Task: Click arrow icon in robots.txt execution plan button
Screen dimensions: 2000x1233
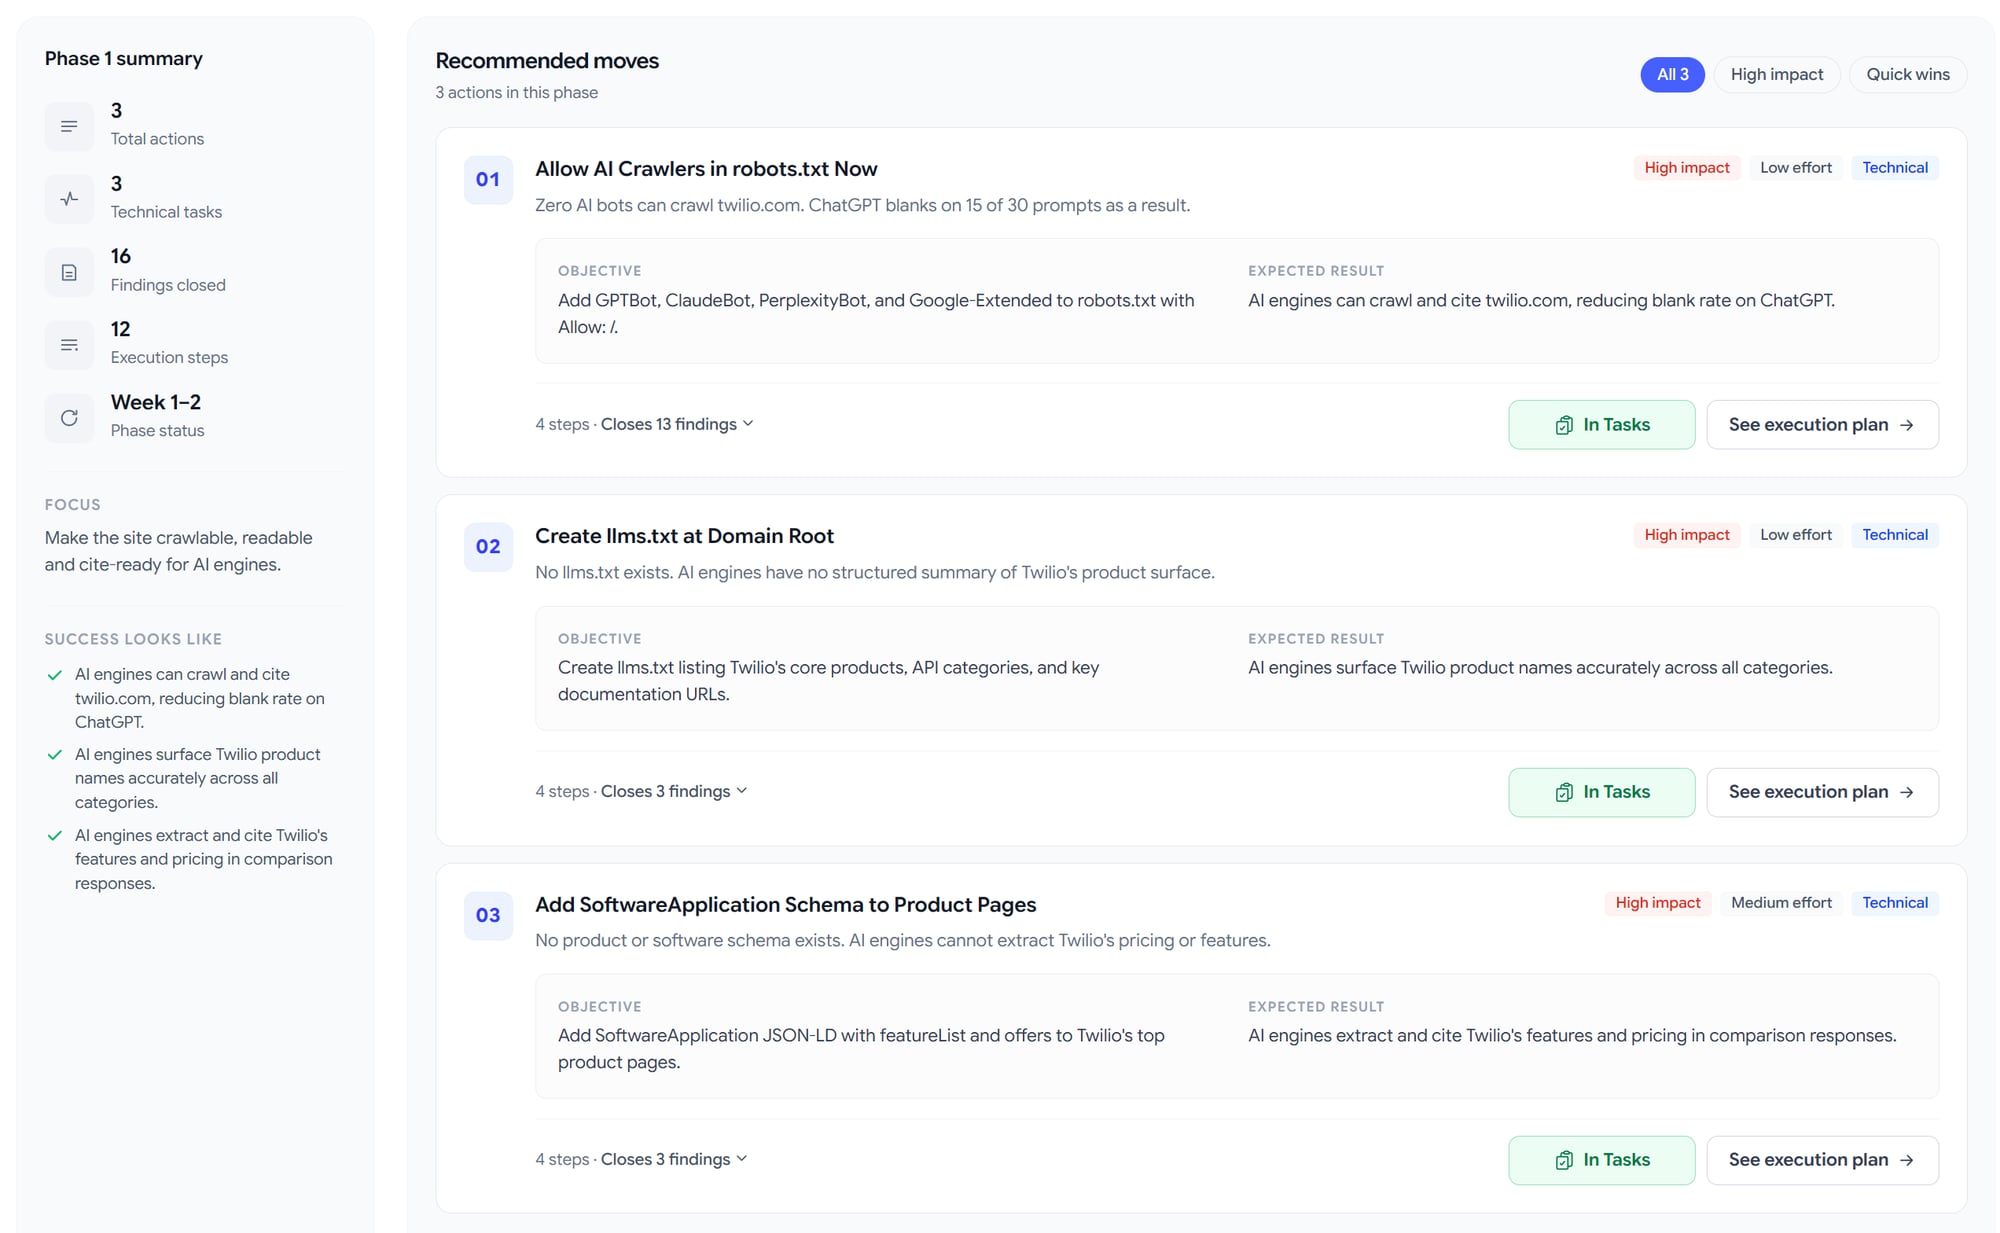Action: [x=1907, y=425]
